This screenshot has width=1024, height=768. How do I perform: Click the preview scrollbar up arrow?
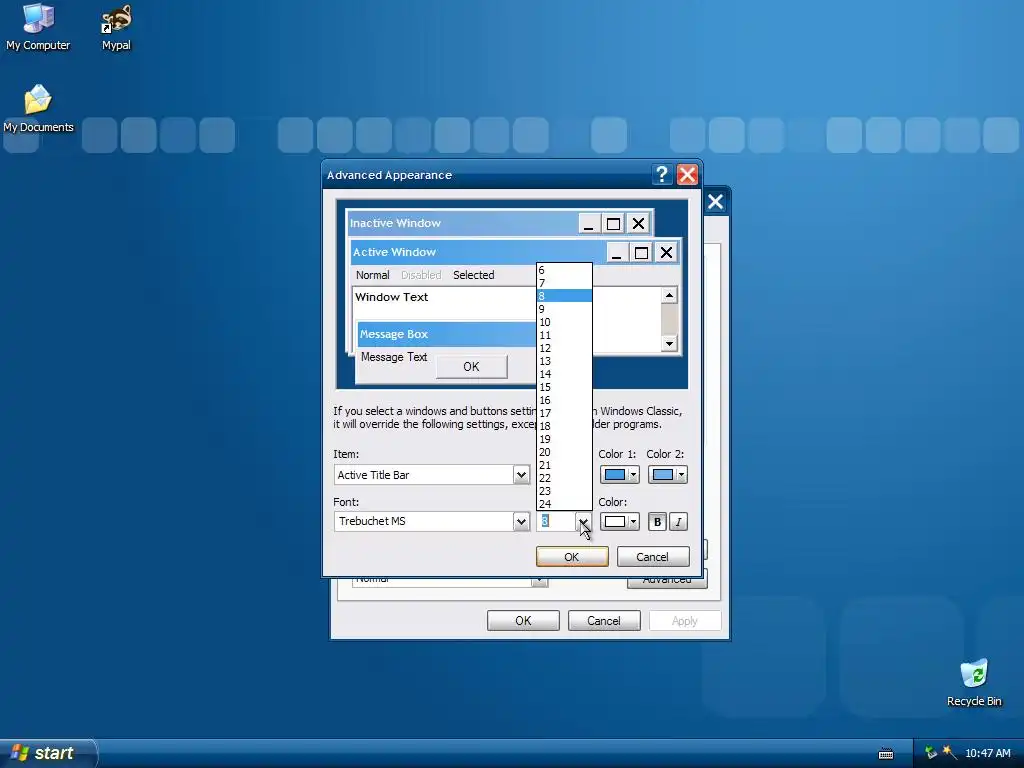point(669,296)
